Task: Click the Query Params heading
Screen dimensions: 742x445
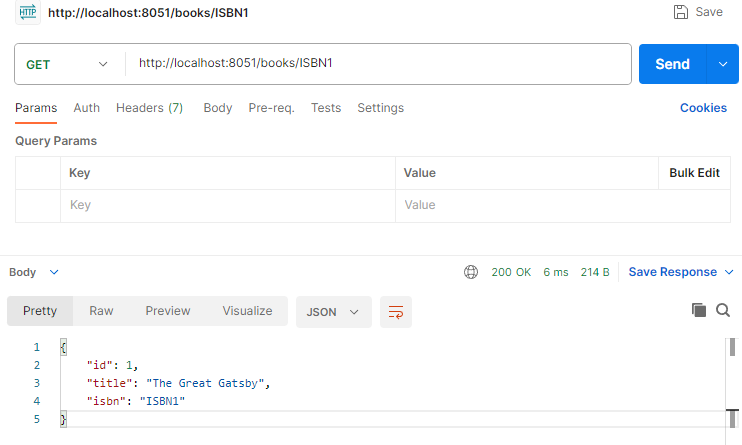Action: click(56, 141)
